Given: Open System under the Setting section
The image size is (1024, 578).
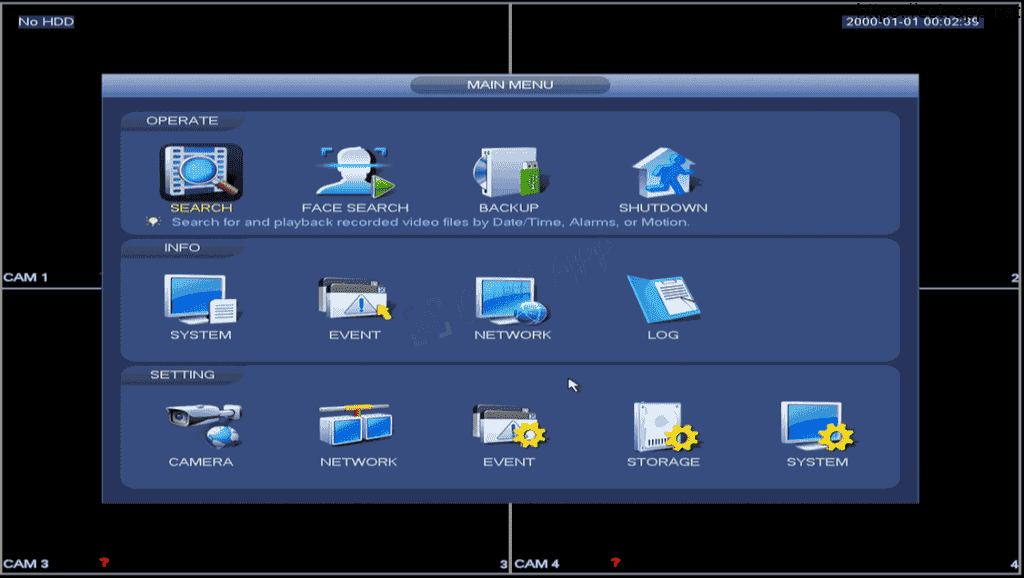Looking at the screenshot, I should (x=817, y=427).
